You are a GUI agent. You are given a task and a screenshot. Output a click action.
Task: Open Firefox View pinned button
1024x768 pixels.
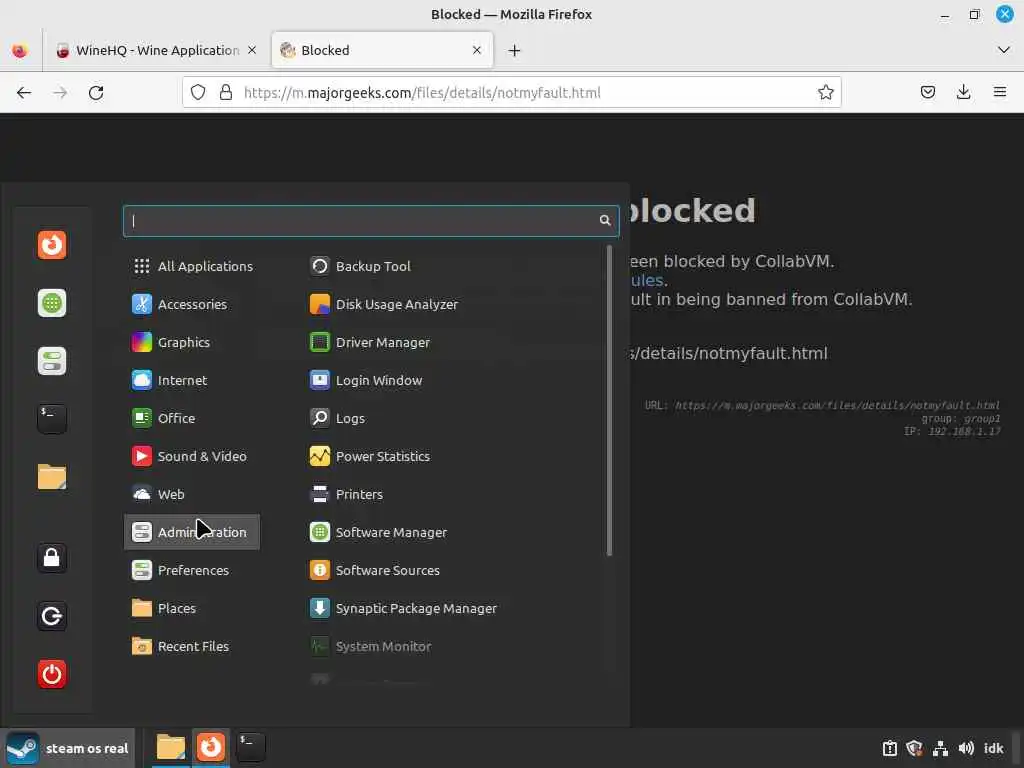pos(20,50)
